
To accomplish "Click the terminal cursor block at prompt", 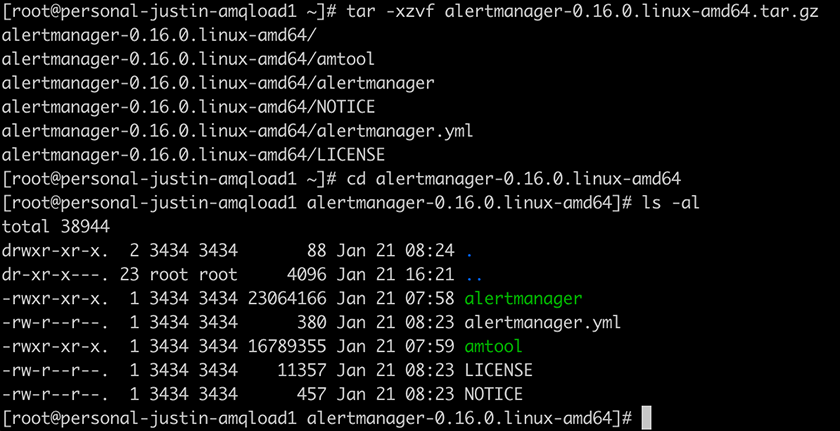I will [646, 418].
